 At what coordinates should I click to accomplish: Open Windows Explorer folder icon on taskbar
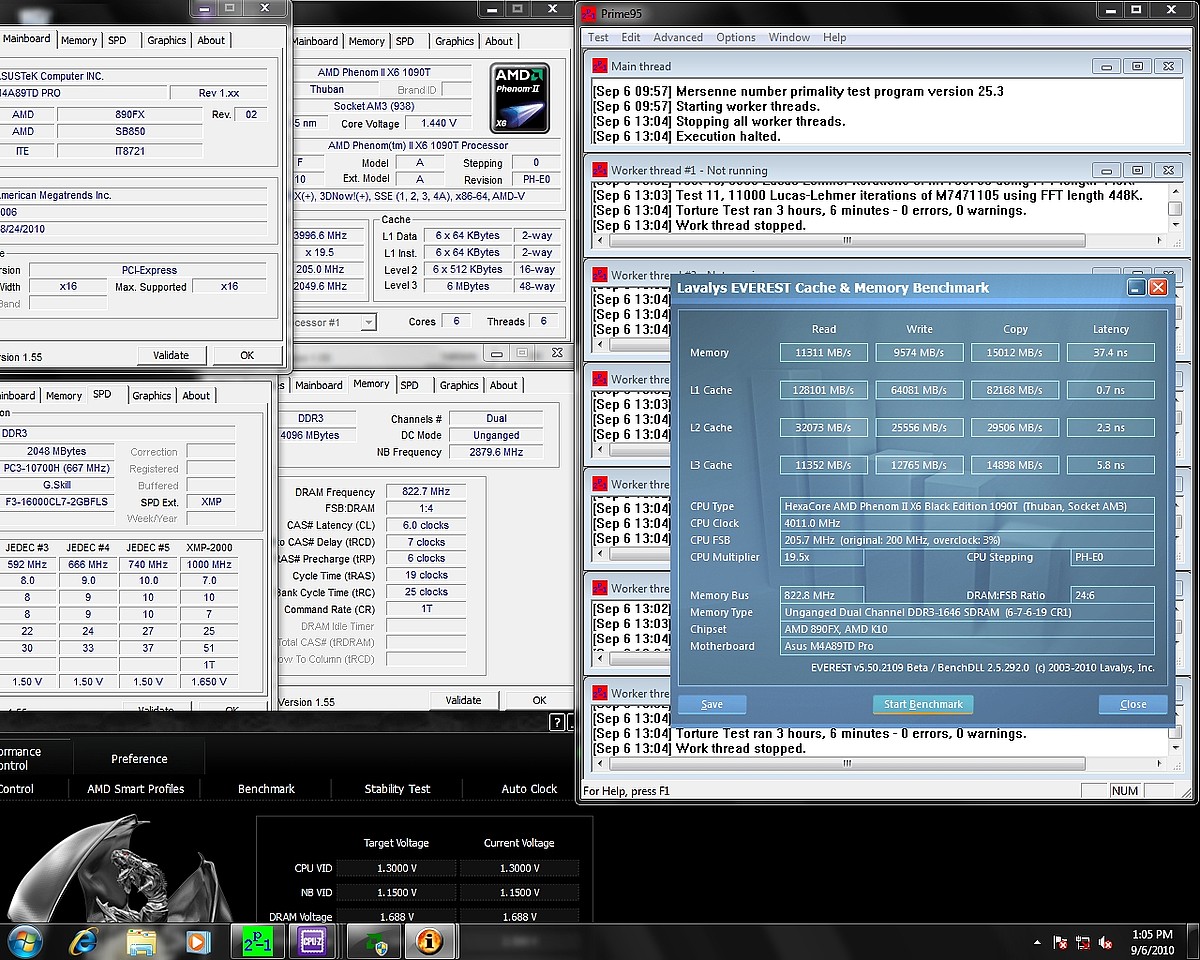coord(141,941)
